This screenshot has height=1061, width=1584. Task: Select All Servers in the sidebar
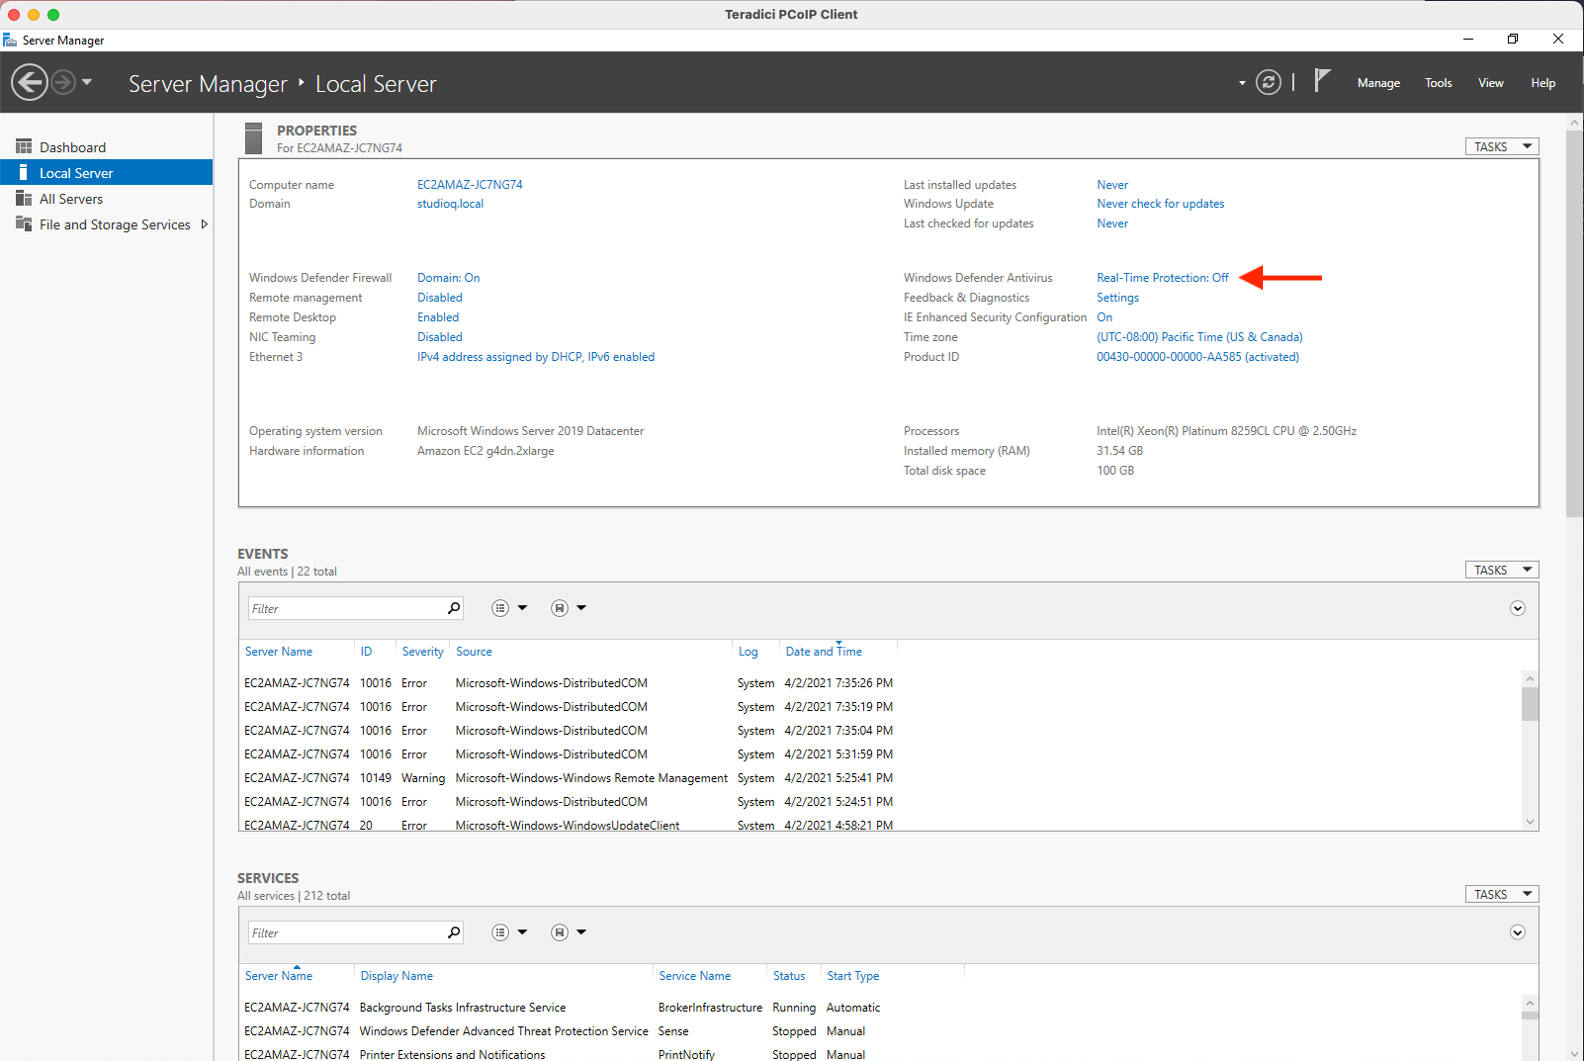tap(106, 199)
